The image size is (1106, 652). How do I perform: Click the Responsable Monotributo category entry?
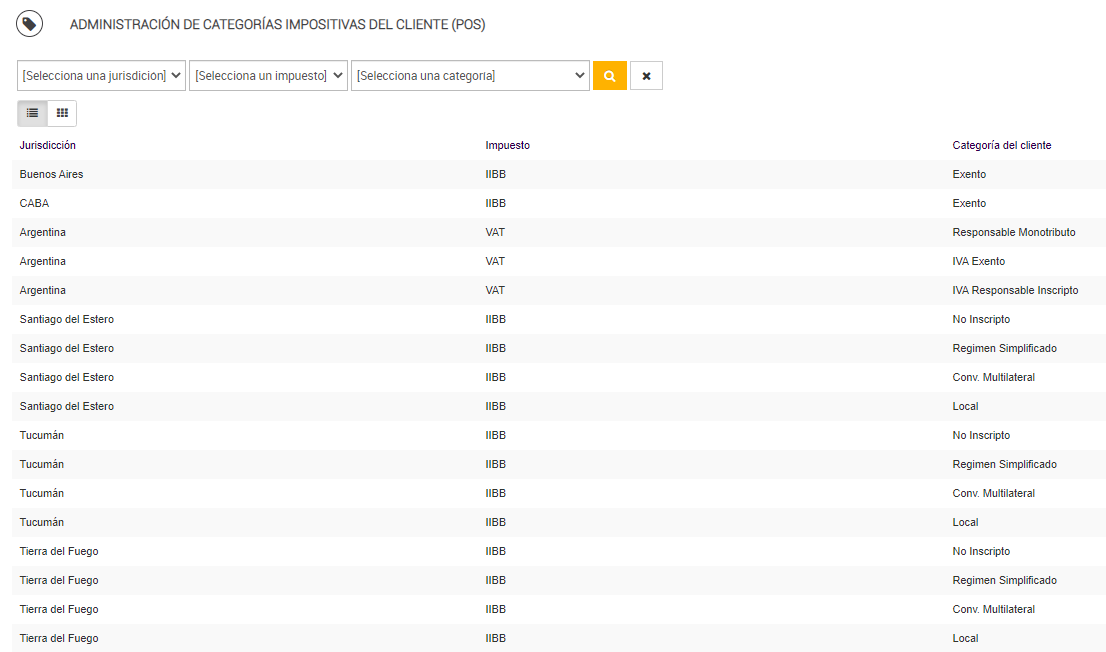point(1014,232)
